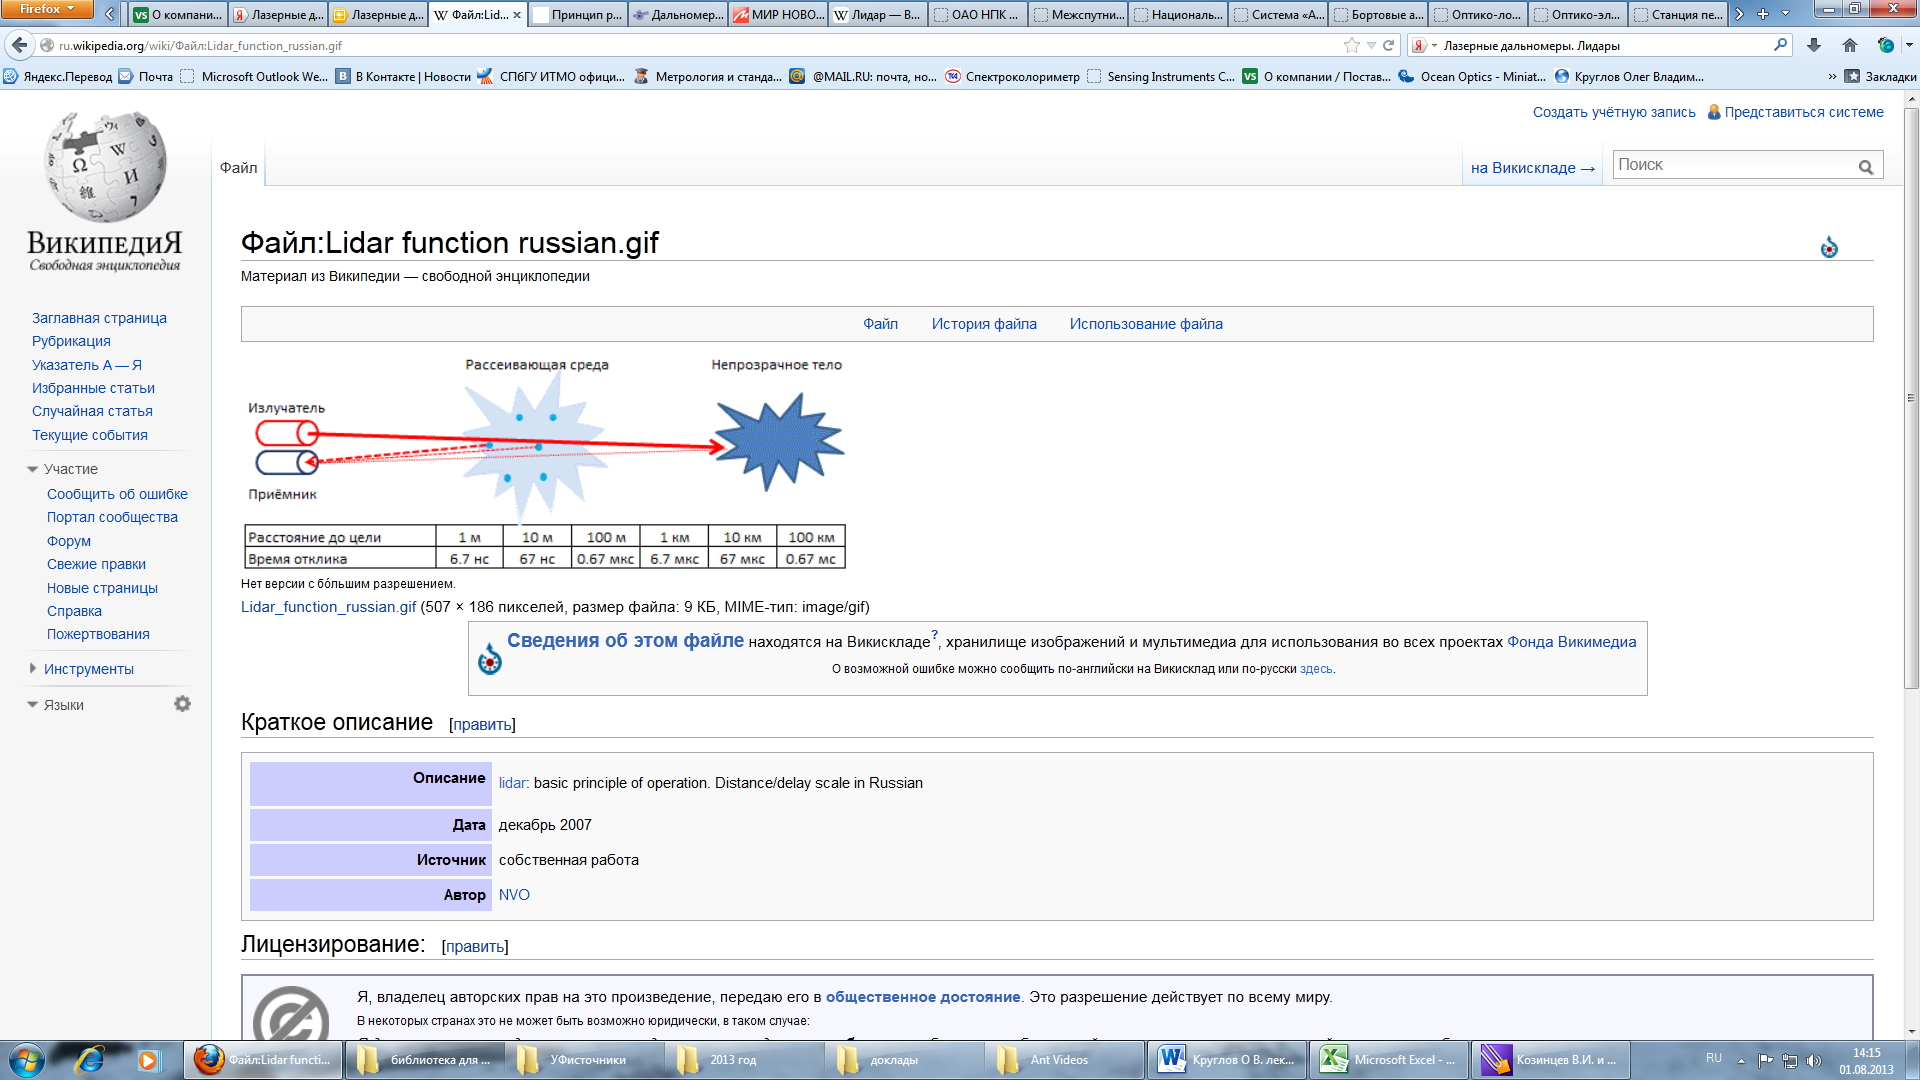Click the на Викискладе link

1532,168
